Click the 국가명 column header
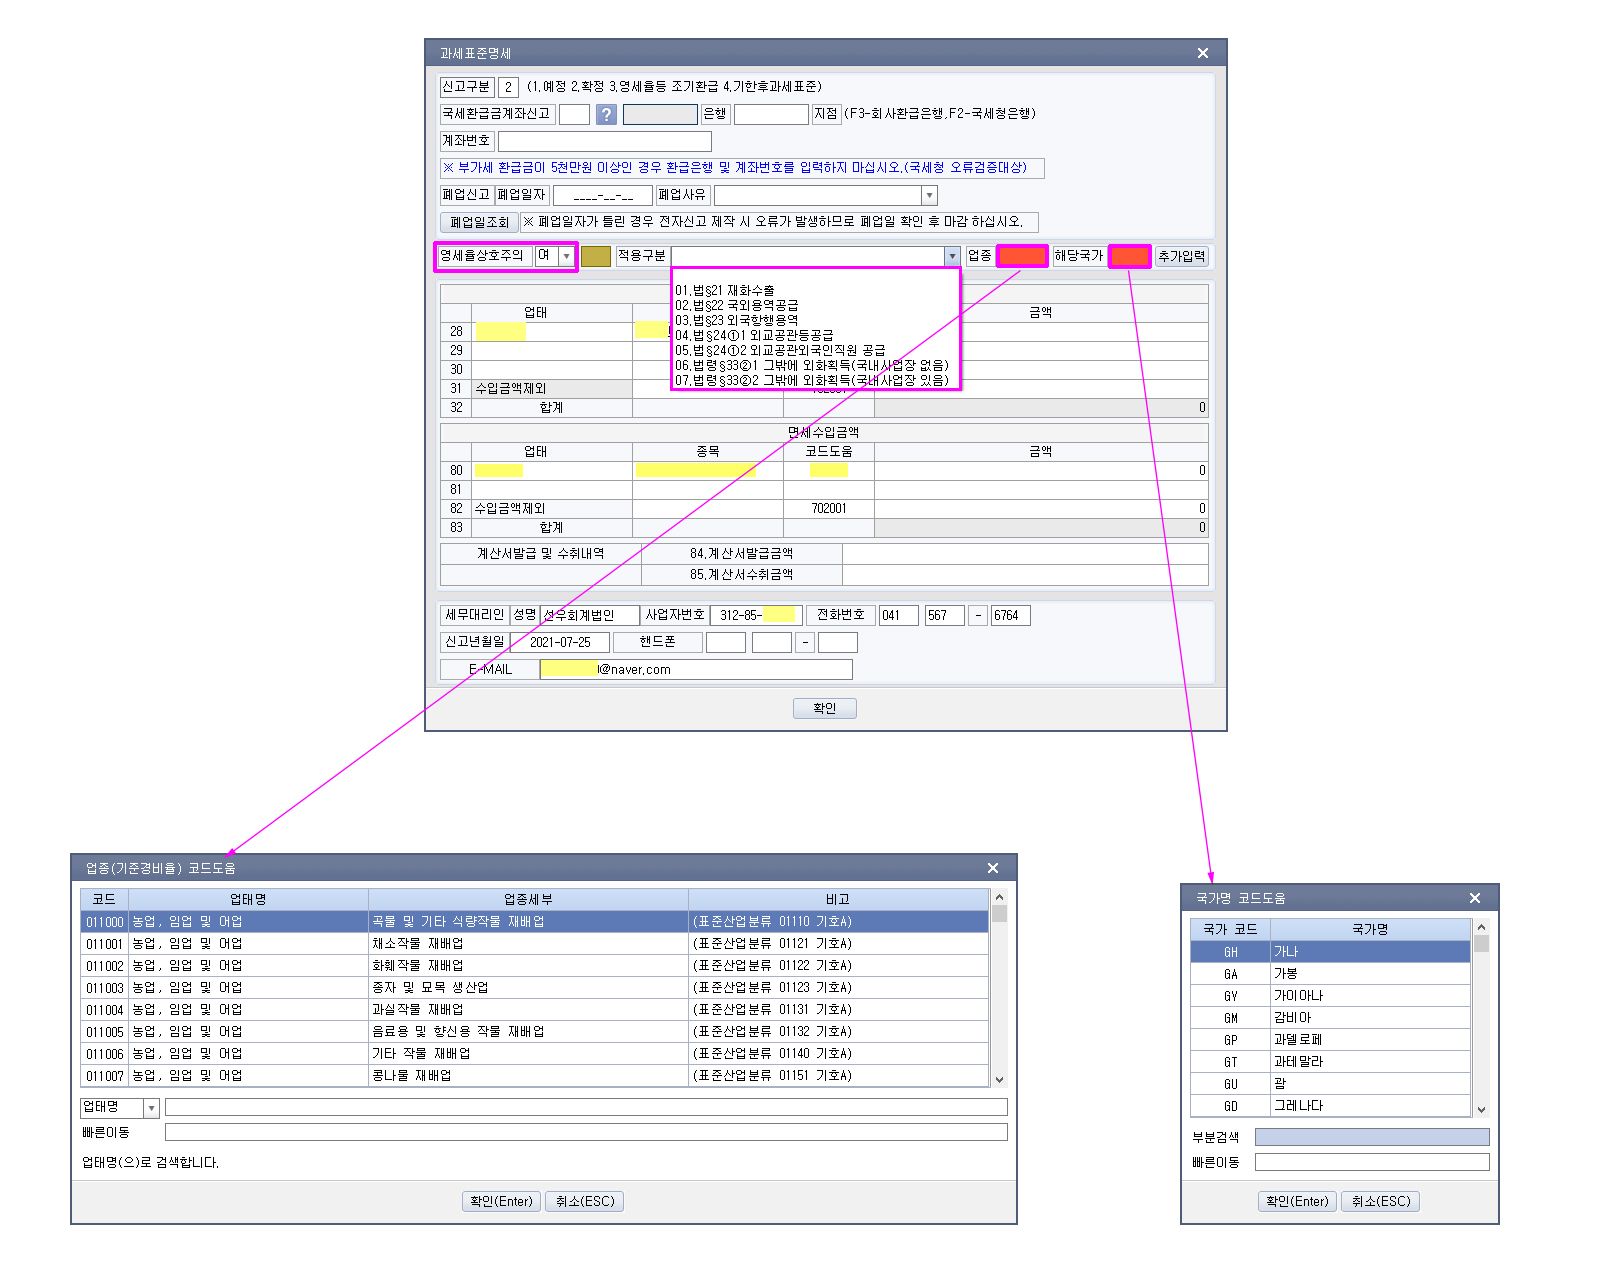The width and height of the screenshot is (1600, 1274). coord(1370,929)
